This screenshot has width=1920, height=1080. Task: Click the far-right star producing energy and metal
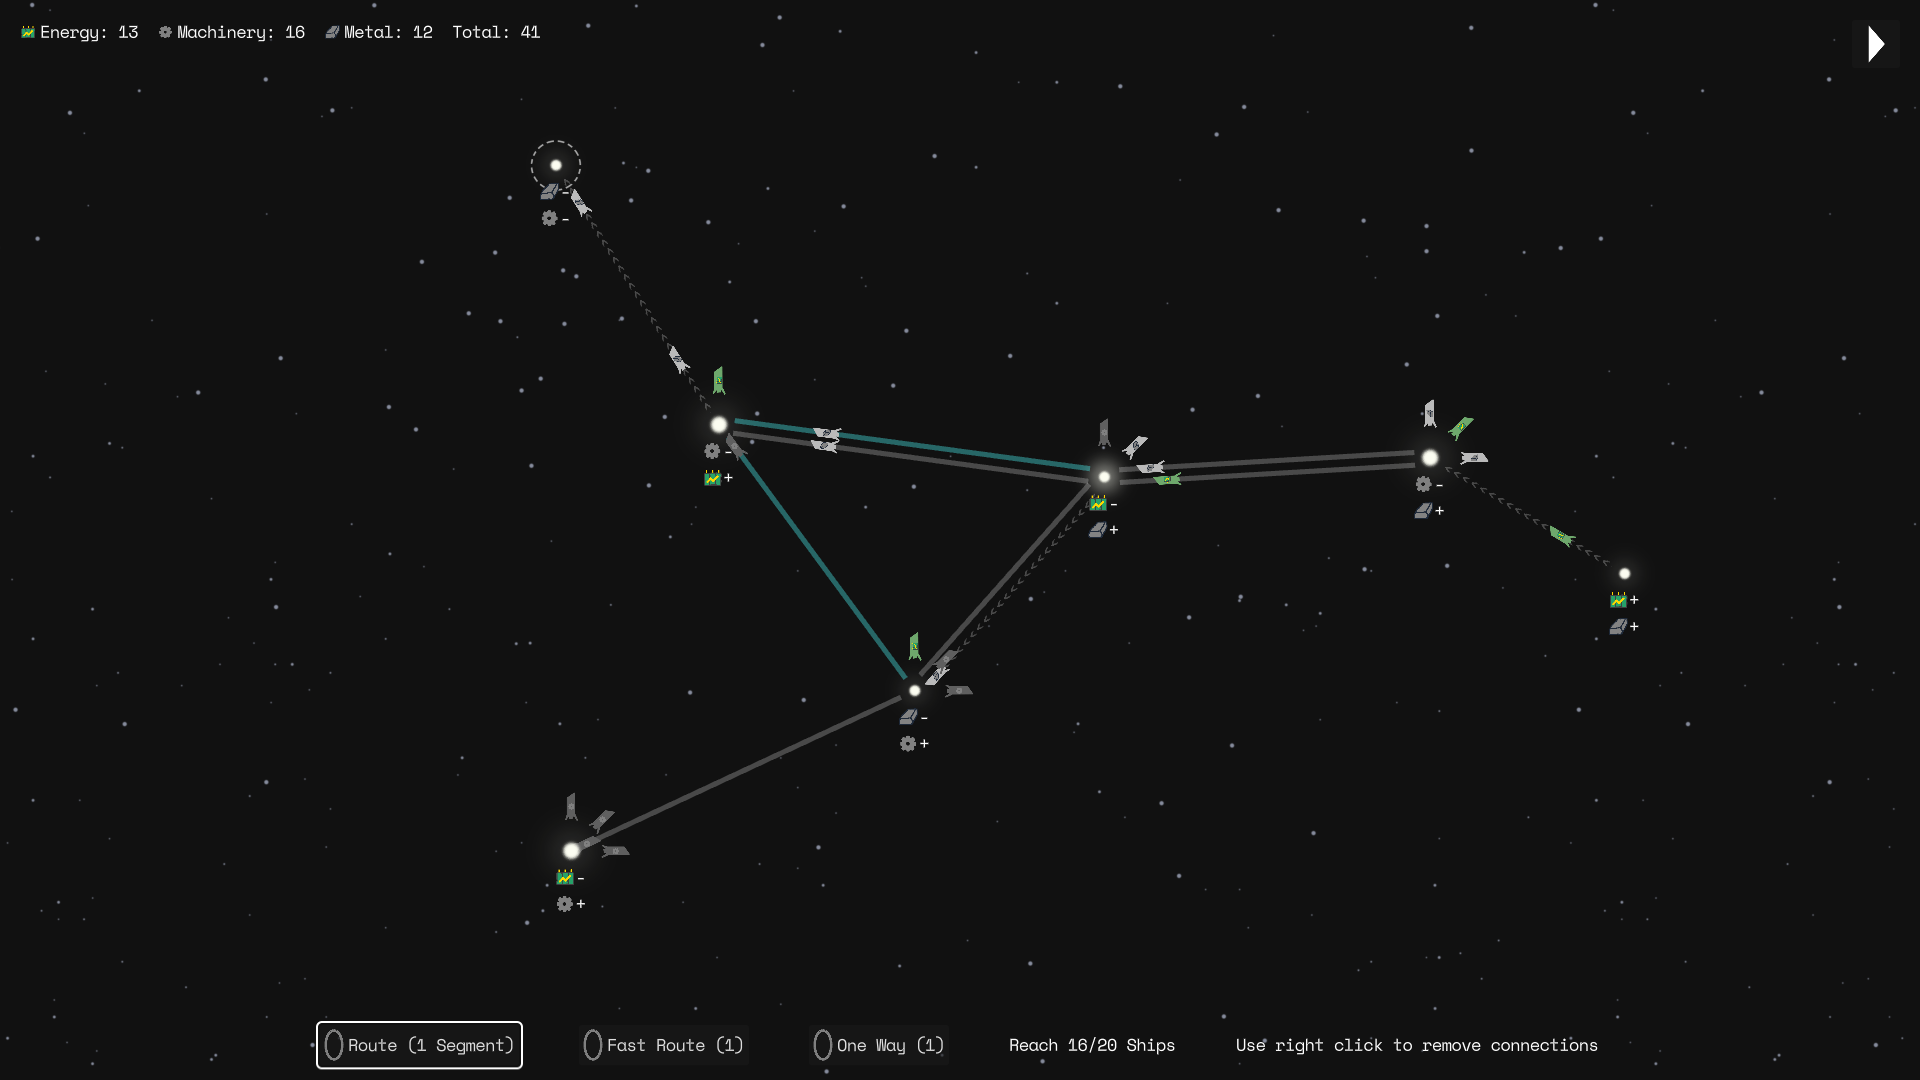pos(1624,574)
